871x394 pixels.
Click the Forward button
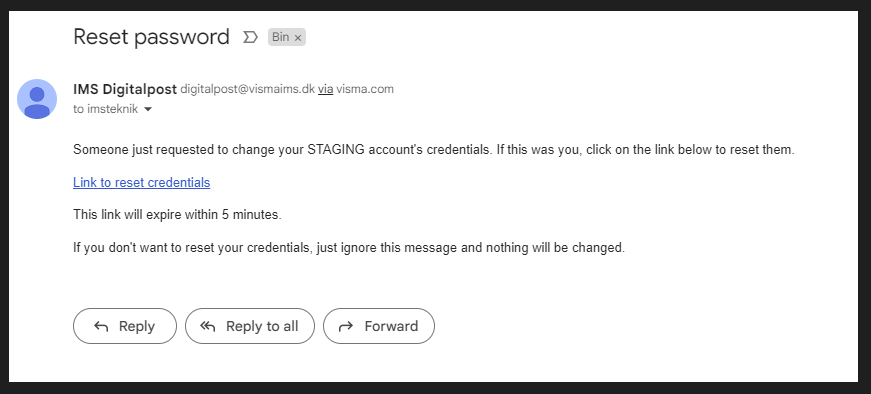pos(379,326)
